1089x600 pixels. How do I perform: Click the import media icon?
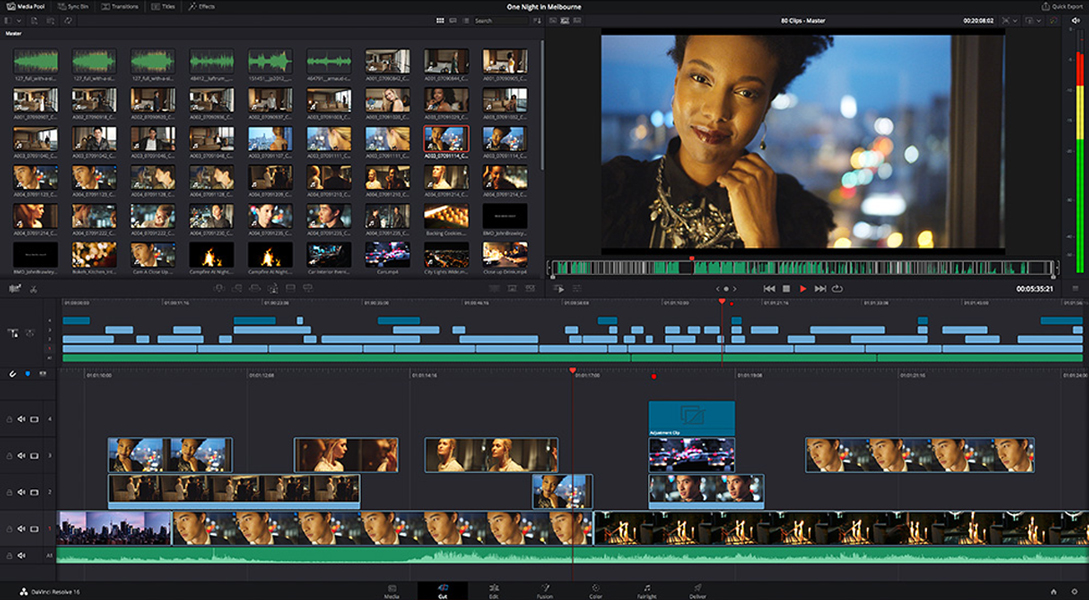point(34,21)
